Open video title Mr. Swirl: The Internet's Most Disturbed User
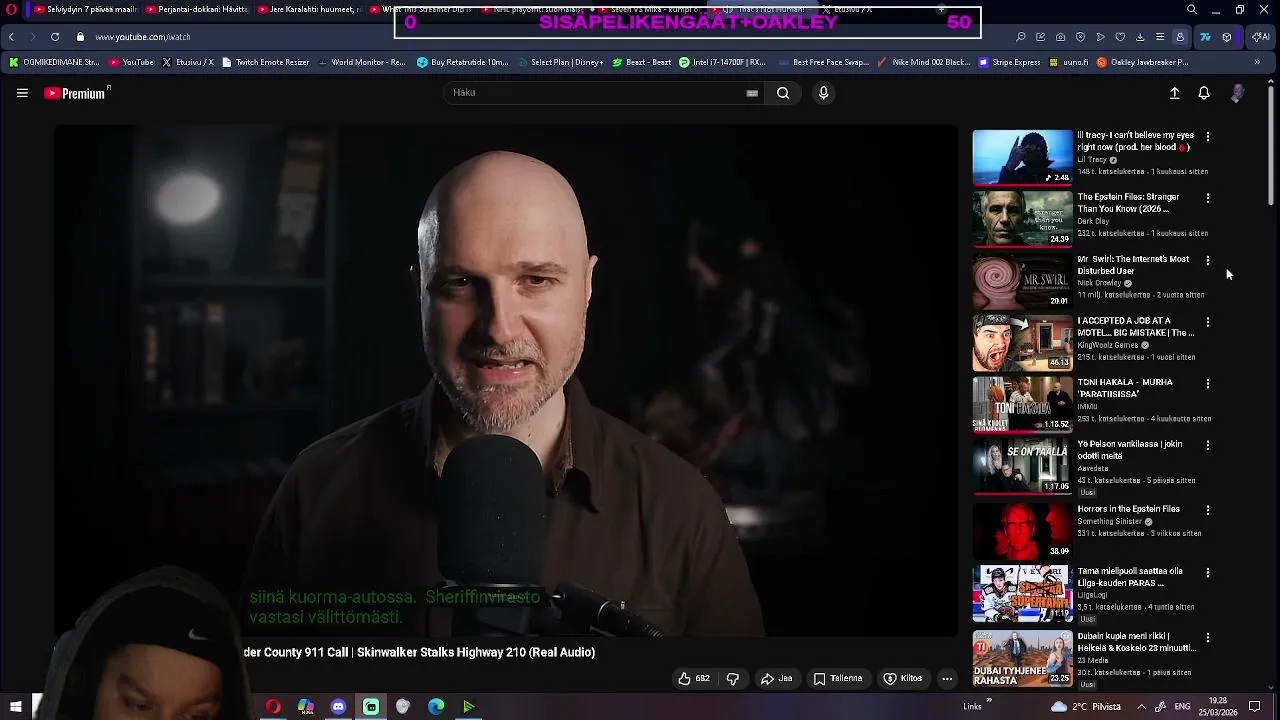This screenshot has width=1280, height=720. (1133, 265)
